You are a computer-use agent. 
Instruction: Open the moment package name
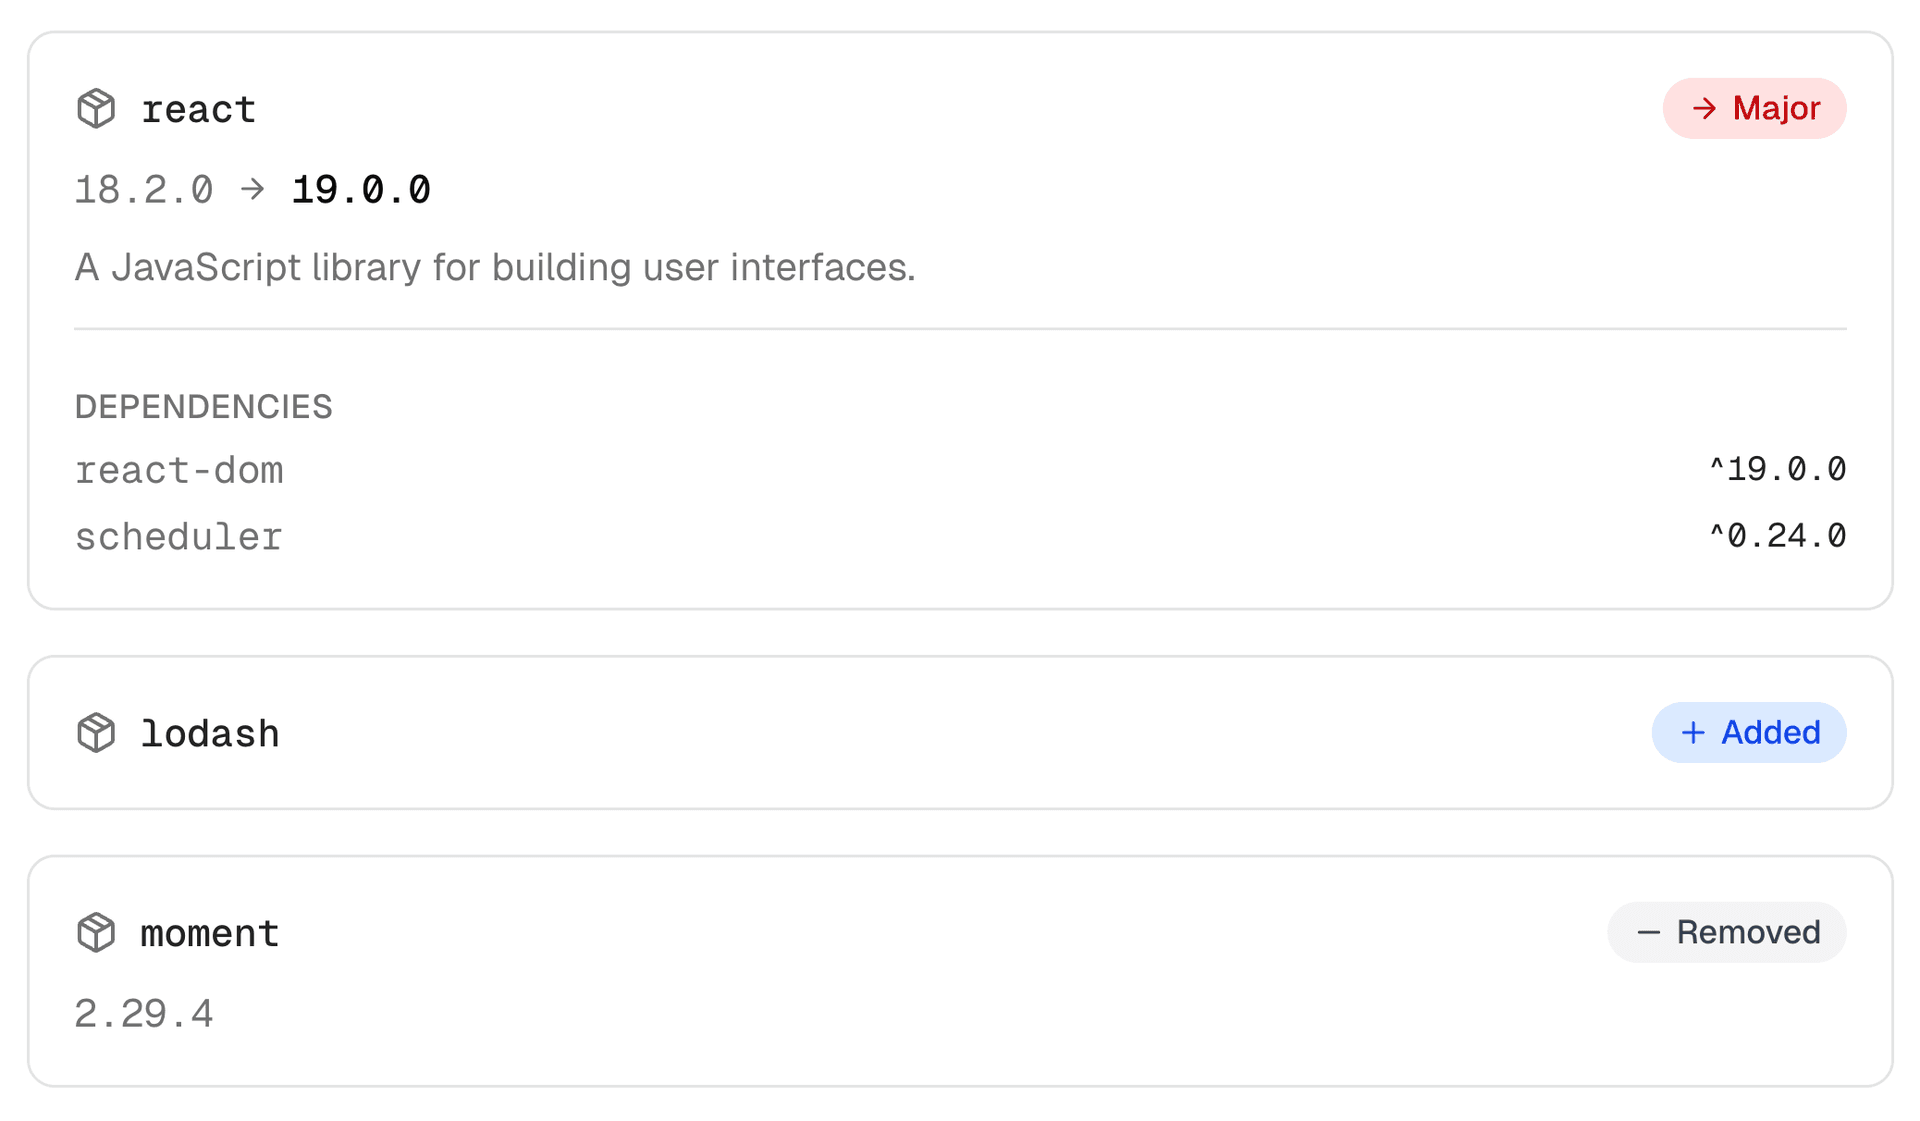coord(210,933)
